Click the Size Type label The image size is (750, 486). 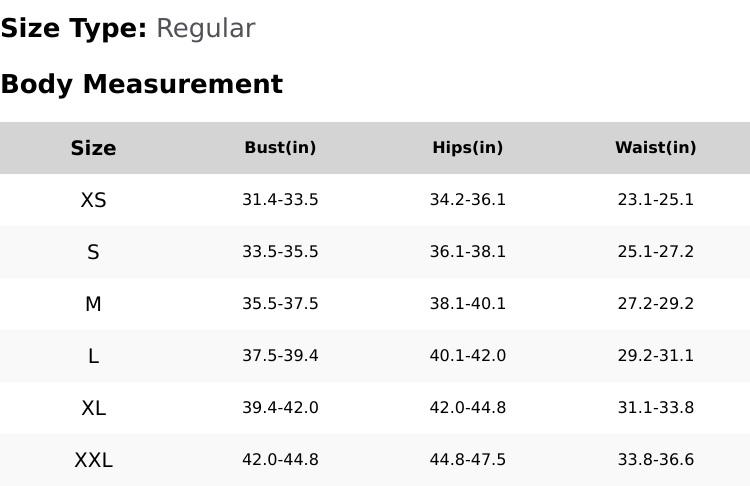[73, 29]
